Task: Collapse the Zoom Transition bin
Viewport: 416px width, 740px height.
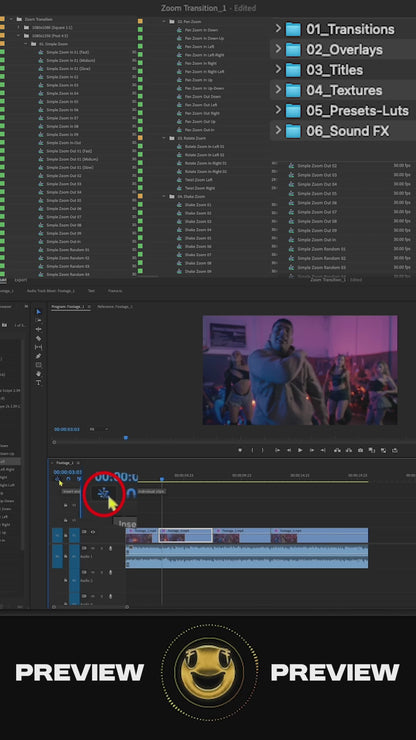Action: (11, 19)
